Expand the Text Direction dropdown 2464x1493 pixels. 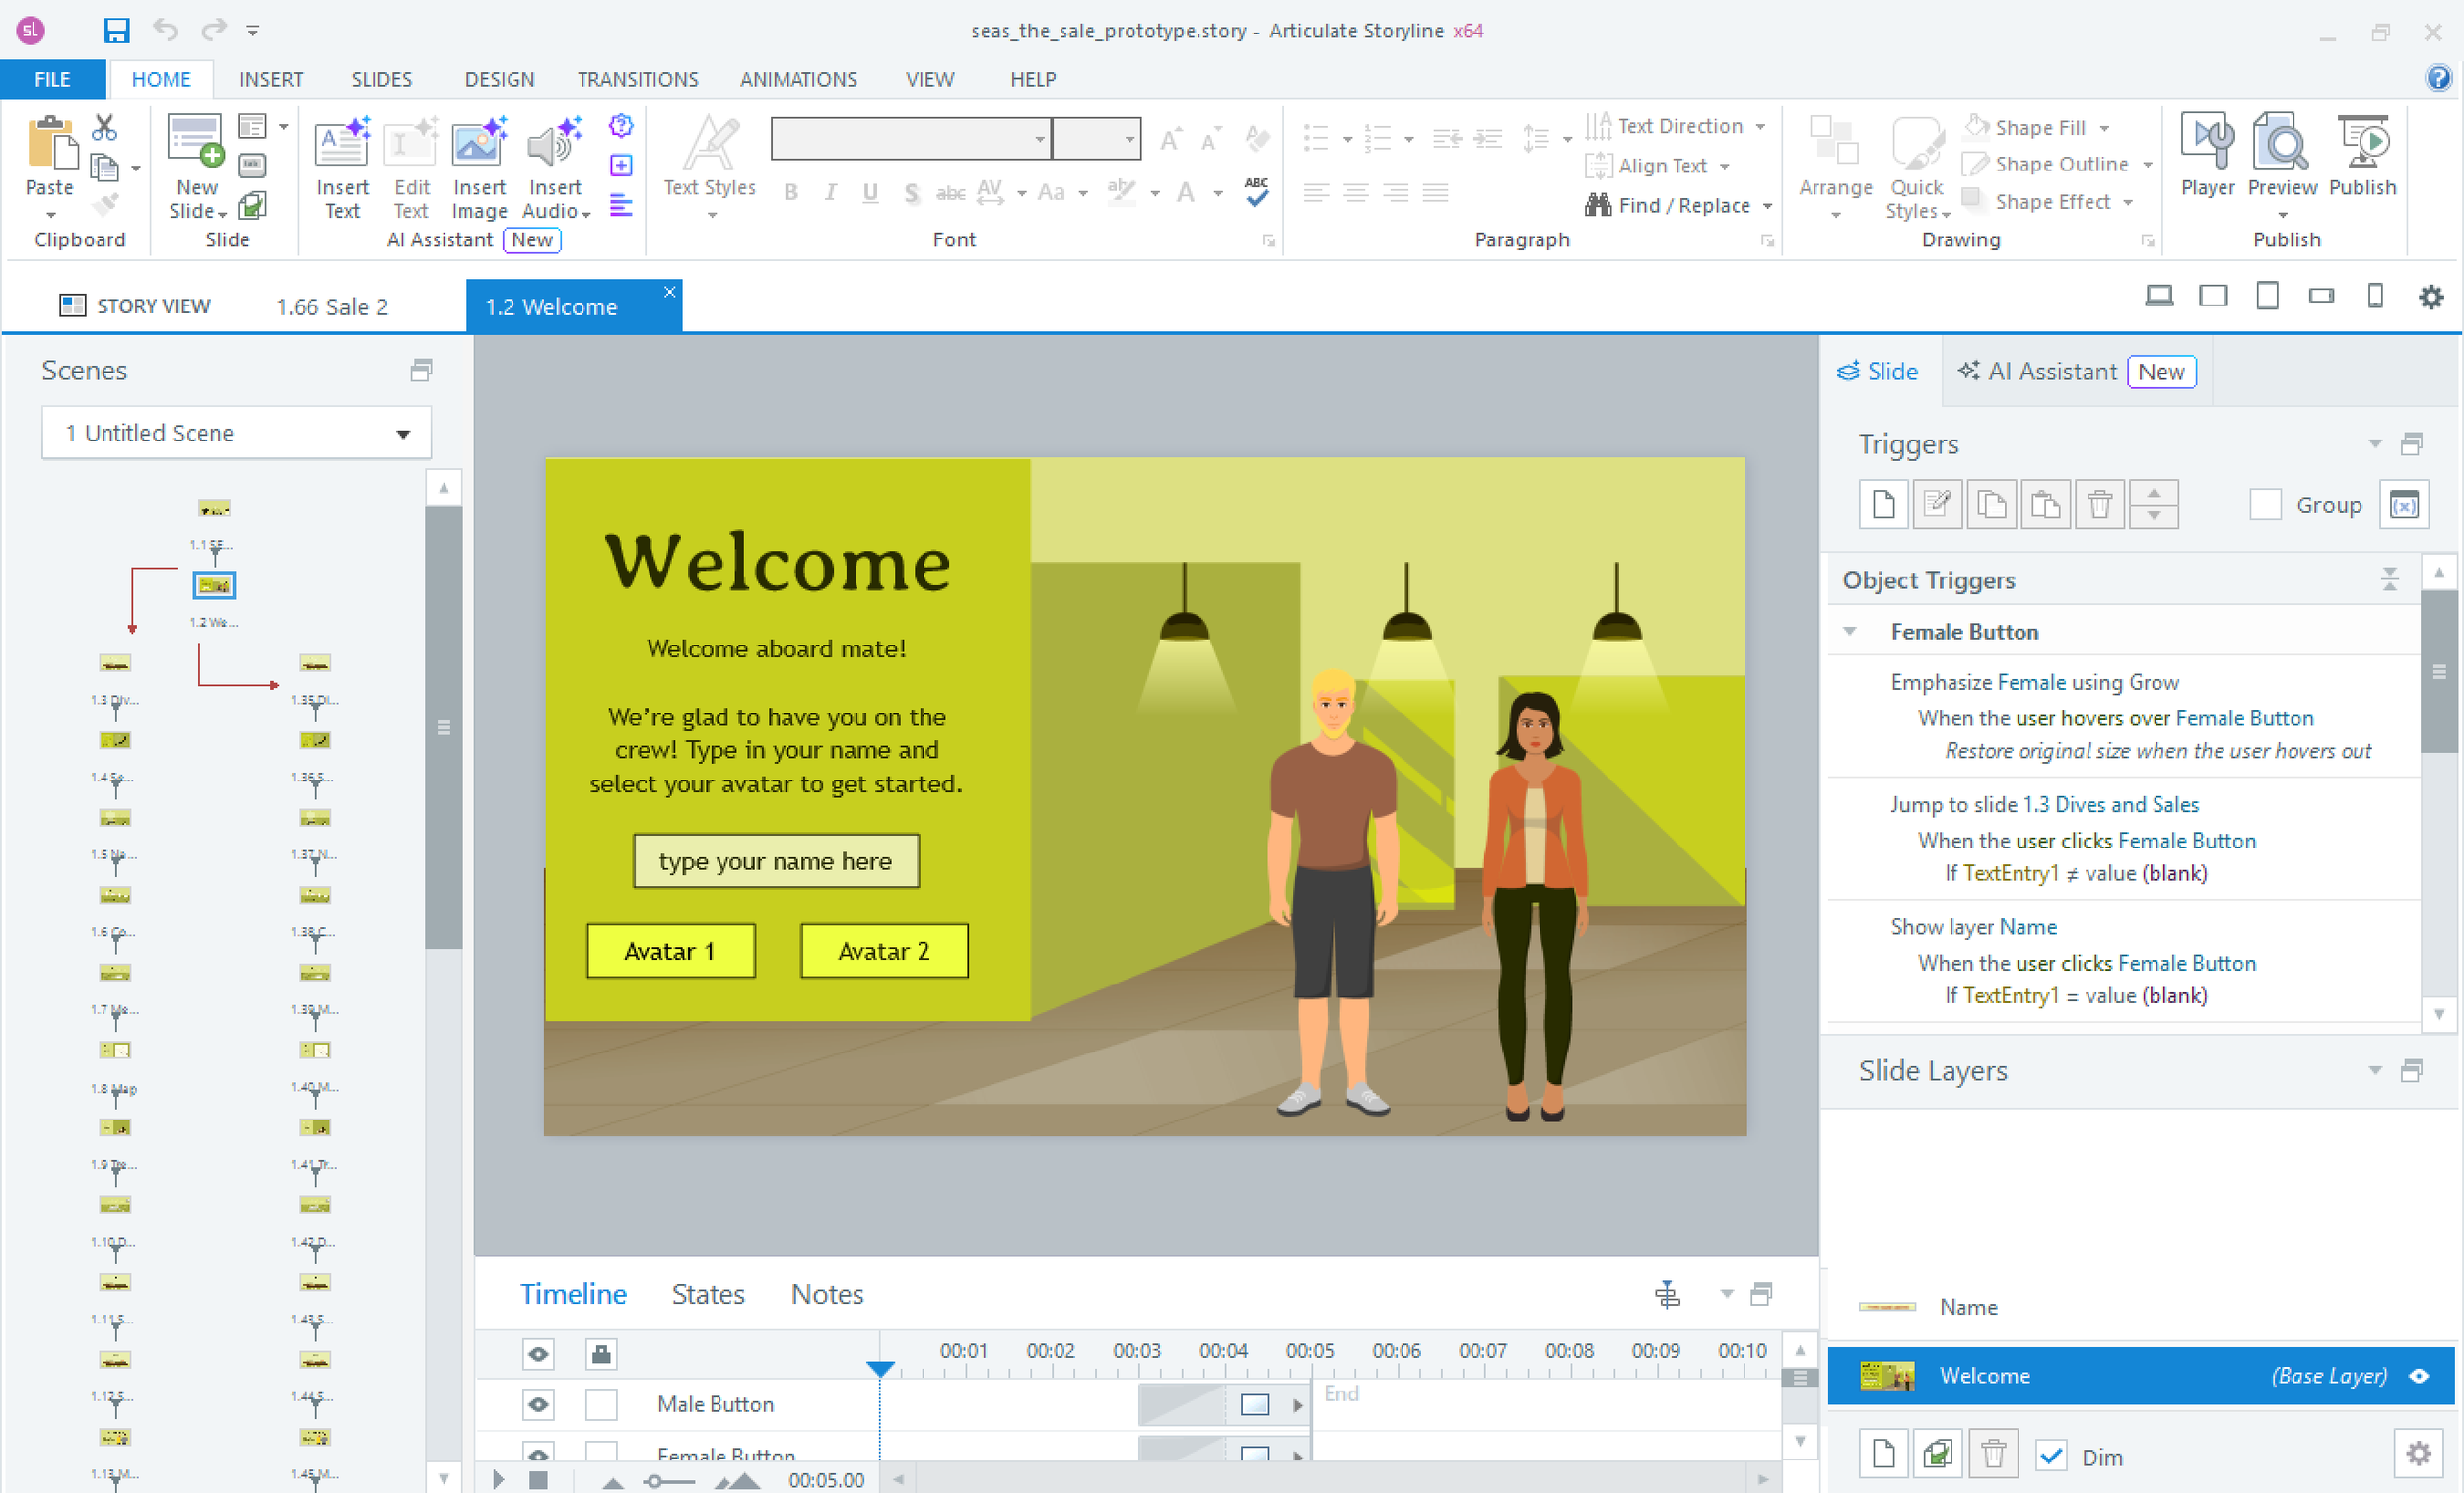point(1760,127)
